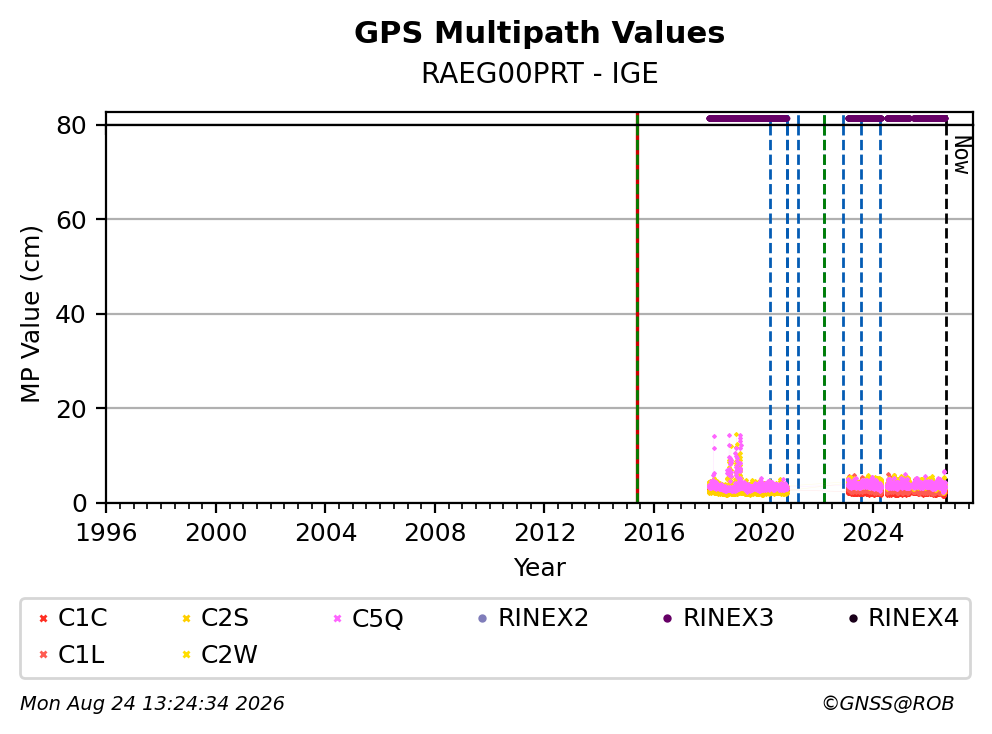Click the C1L legend marker

[43, 655]
